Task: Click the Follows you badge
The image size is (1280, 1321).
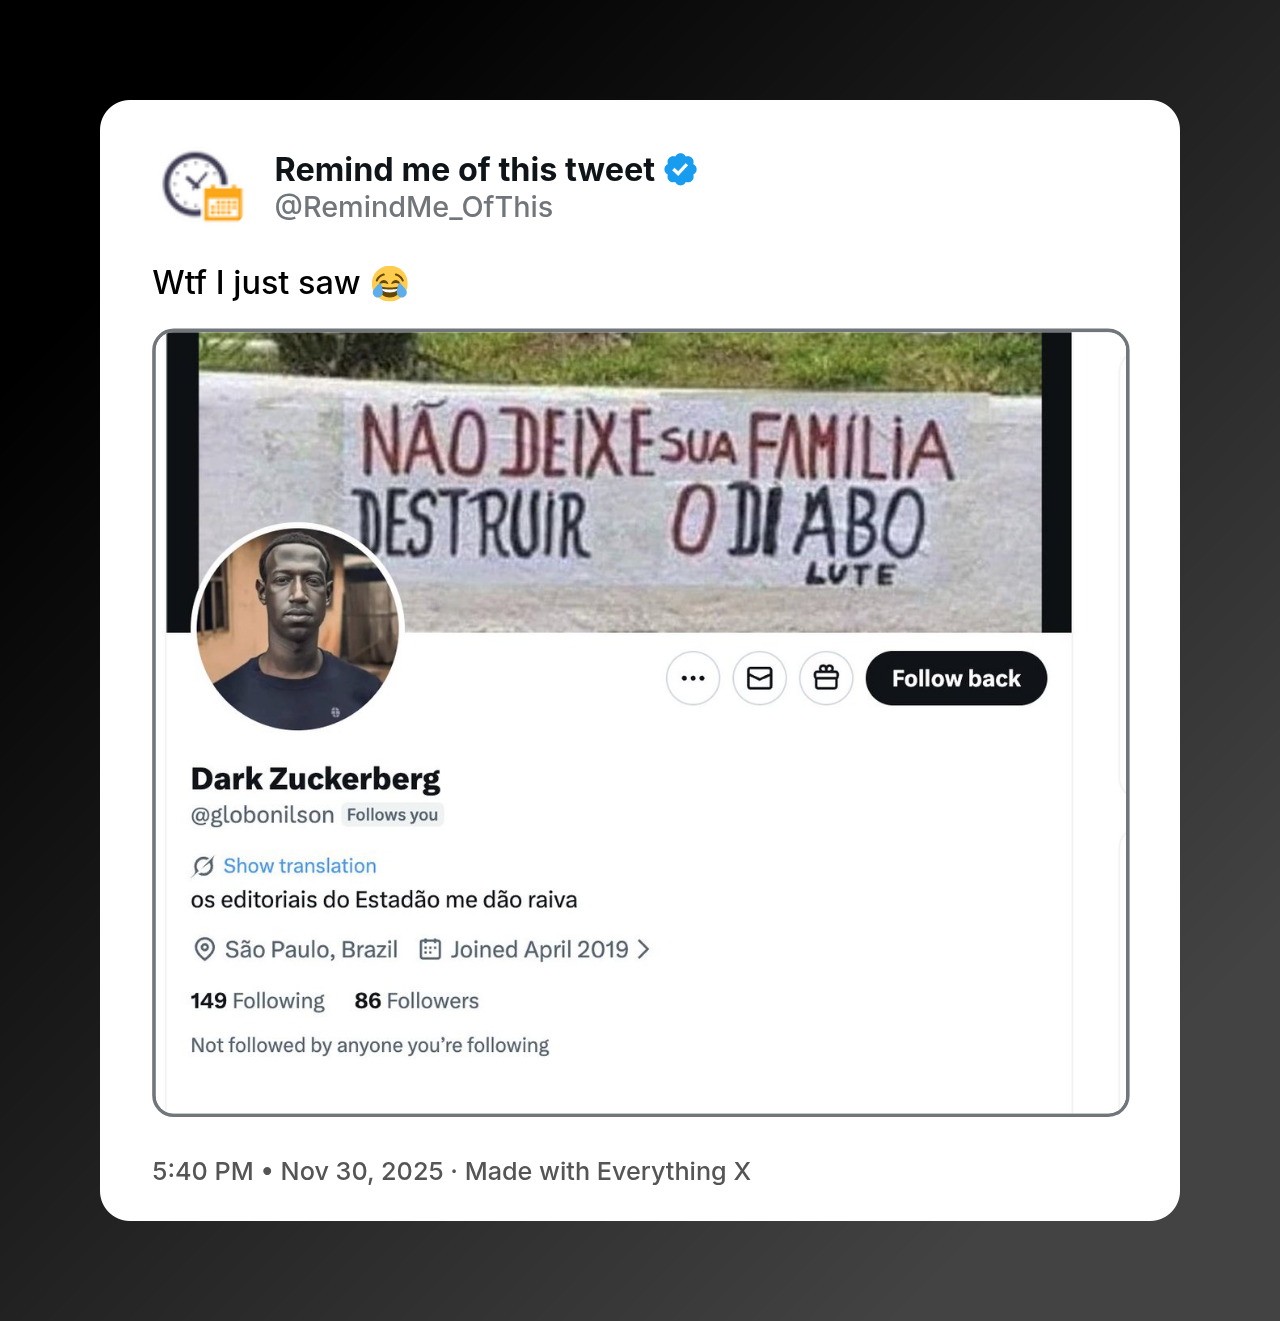Action: point(392,814)
